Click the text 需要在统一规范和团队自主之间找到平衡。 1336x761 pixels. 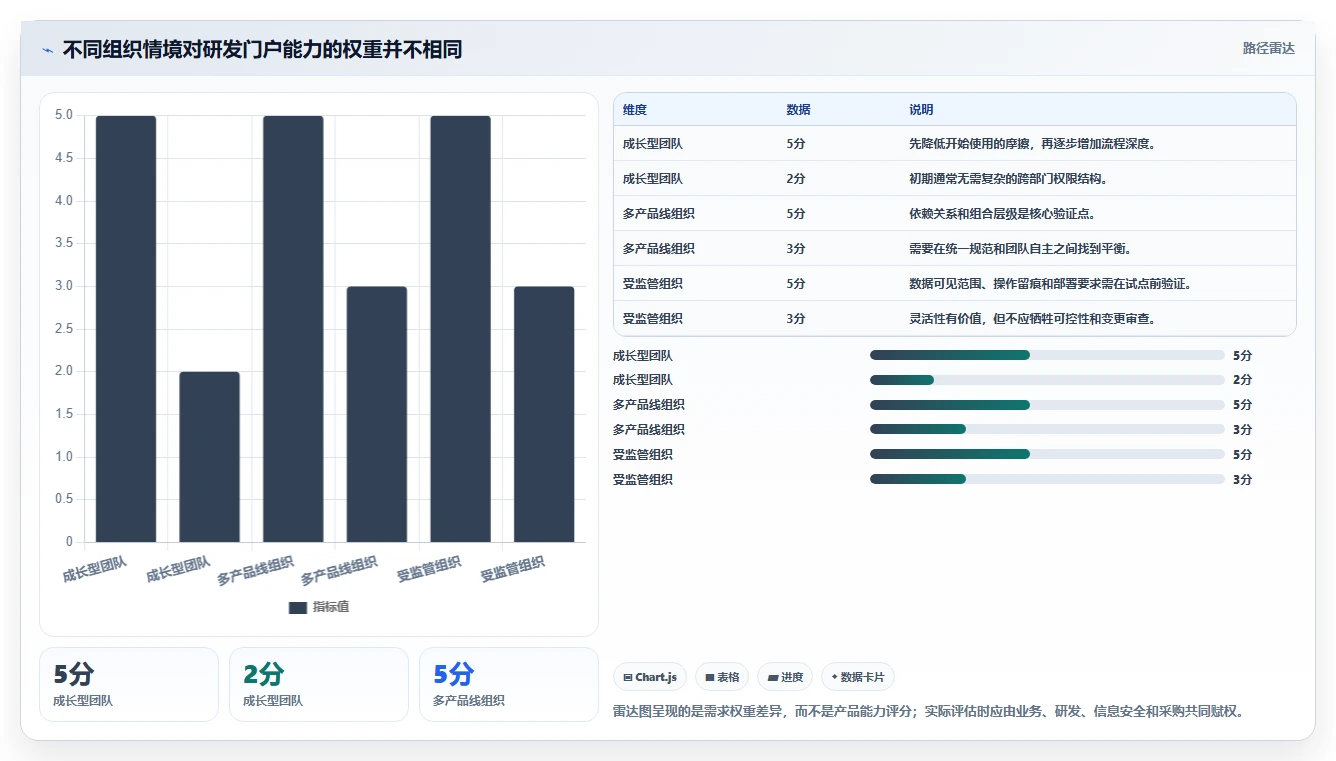coord(1020,249)
